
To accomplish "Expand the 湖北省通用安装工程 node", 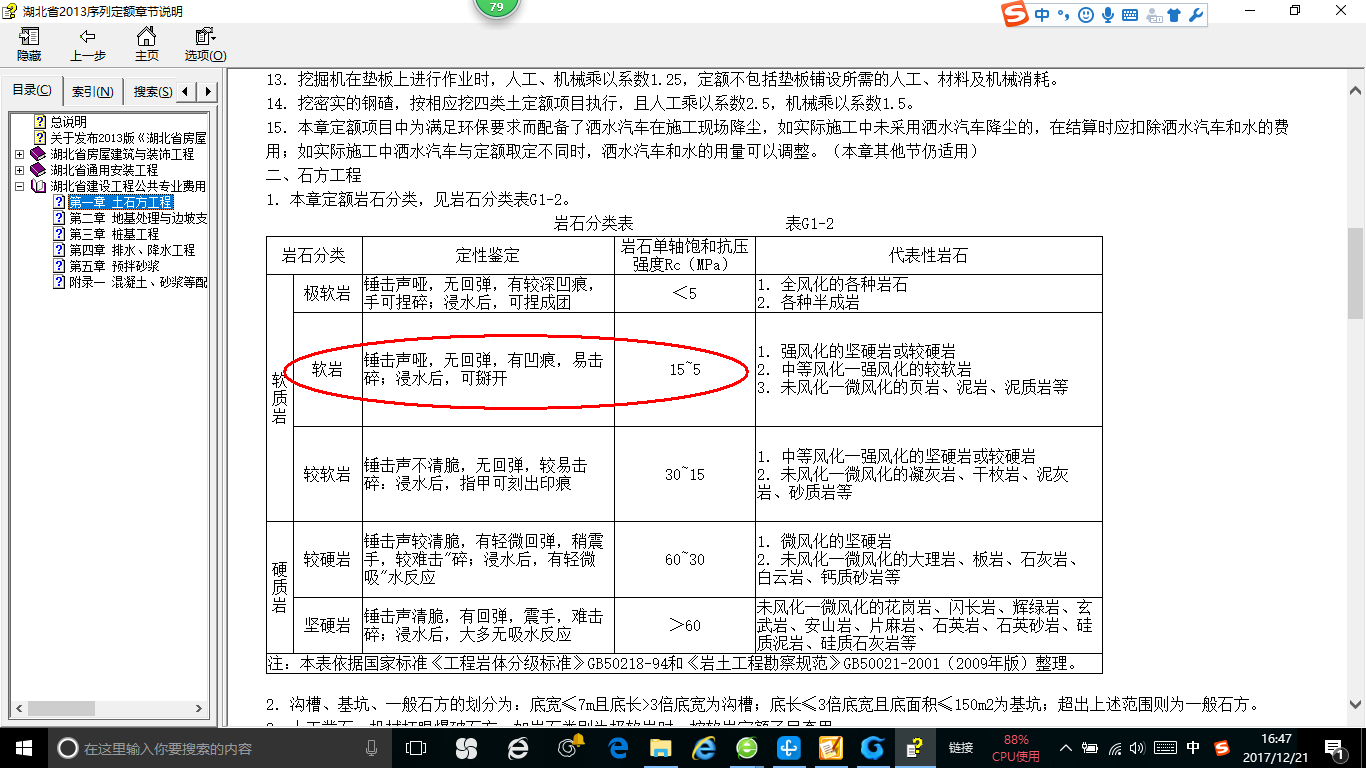I will pyautogui.click(x=20, y=170).
